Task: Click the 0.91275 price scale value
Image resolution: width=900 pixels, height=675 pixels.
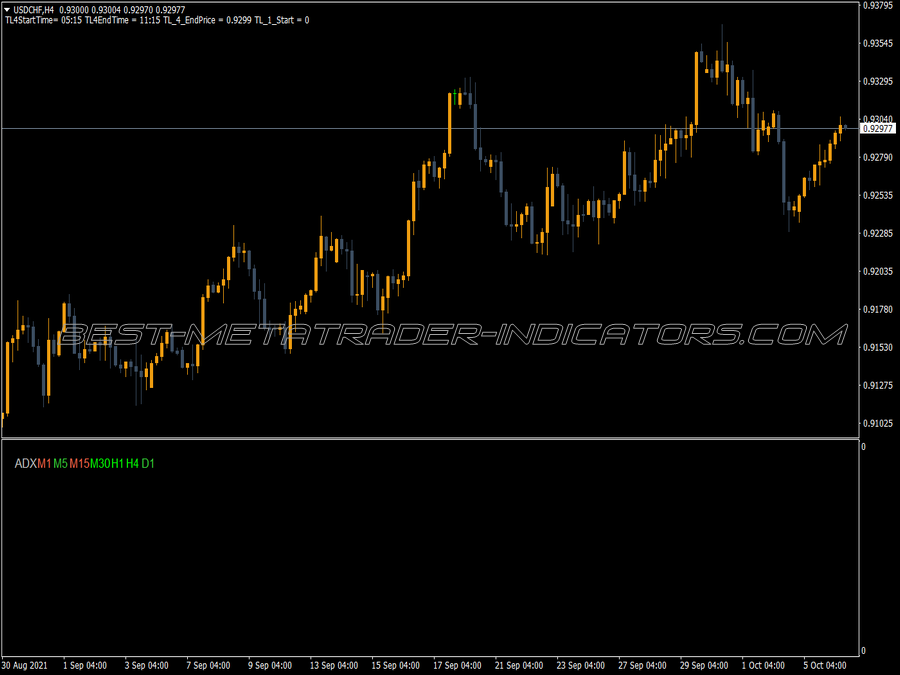Action: 878,385
